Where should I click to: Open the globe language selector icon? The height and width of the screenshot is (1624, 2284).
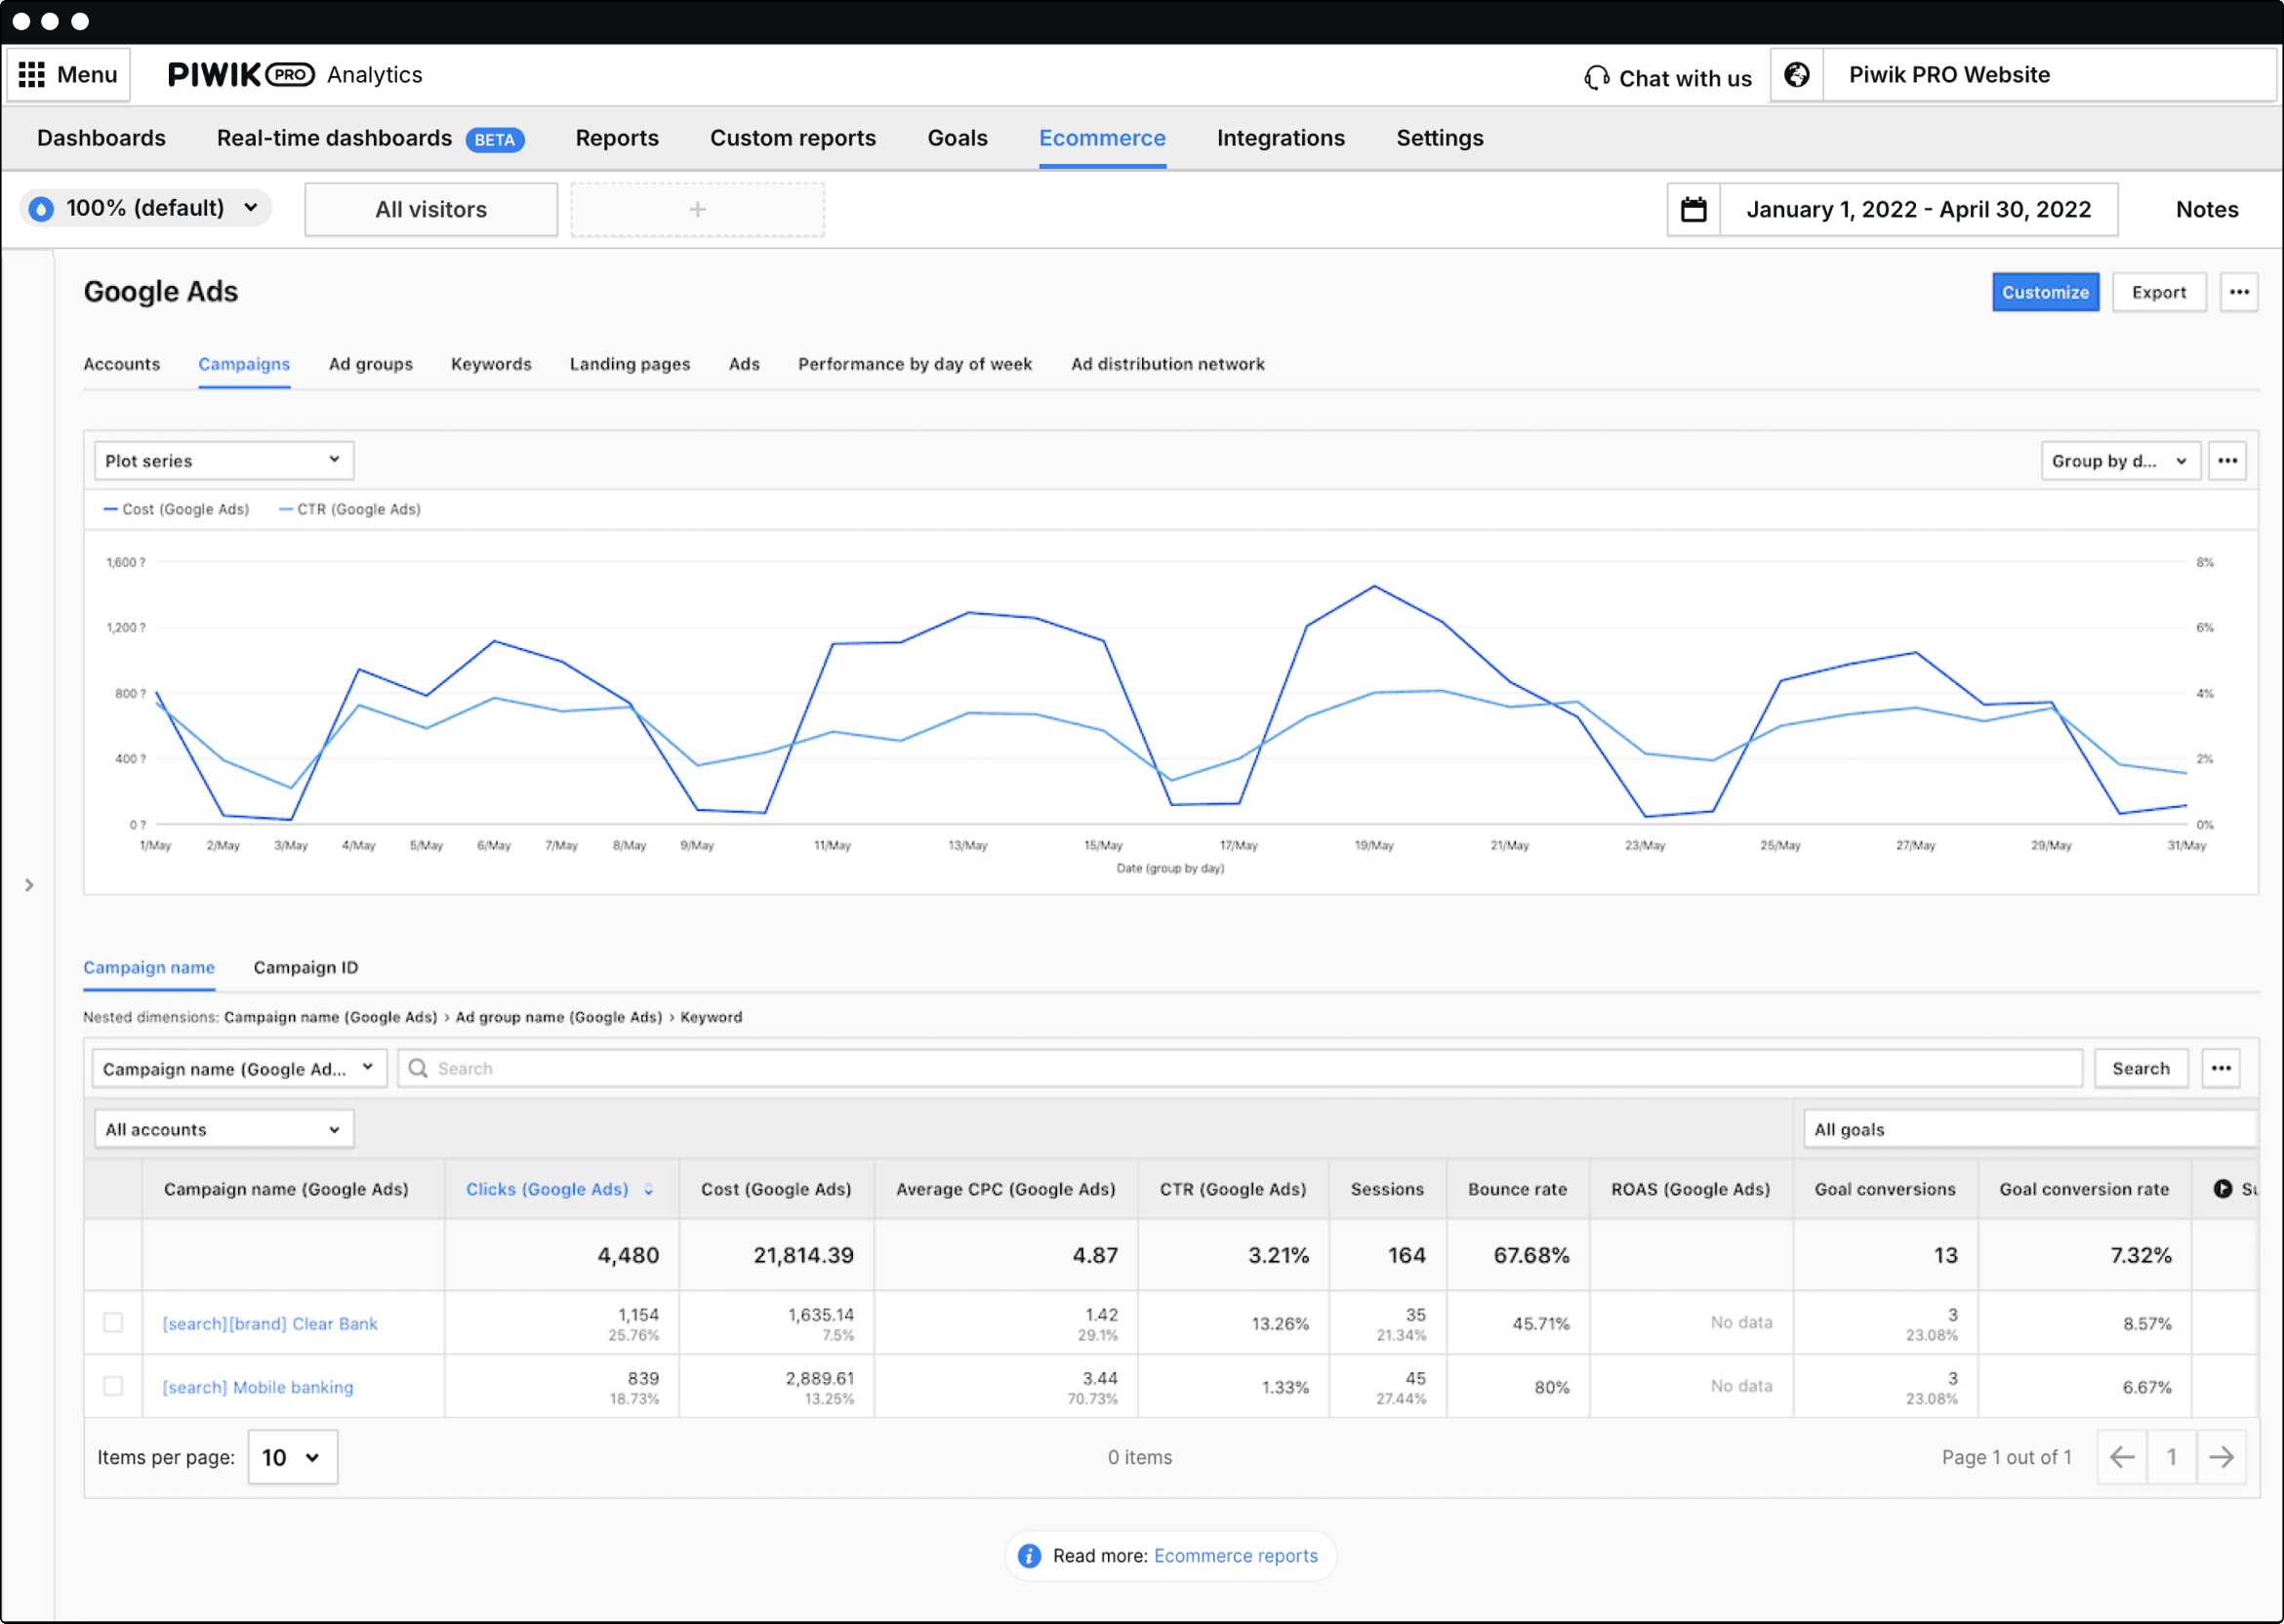coord(1797,74)
